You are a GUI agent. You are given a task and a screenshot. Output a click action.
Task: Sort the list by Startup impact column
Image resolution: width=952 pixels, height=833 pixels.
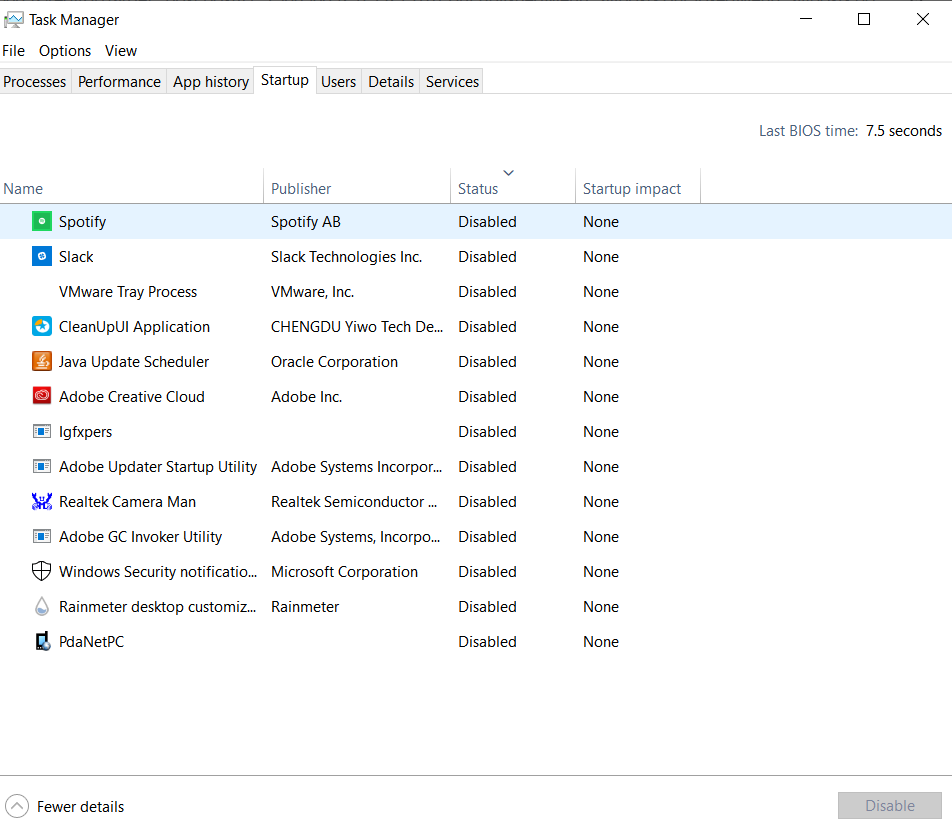click(x=632, y=189)
